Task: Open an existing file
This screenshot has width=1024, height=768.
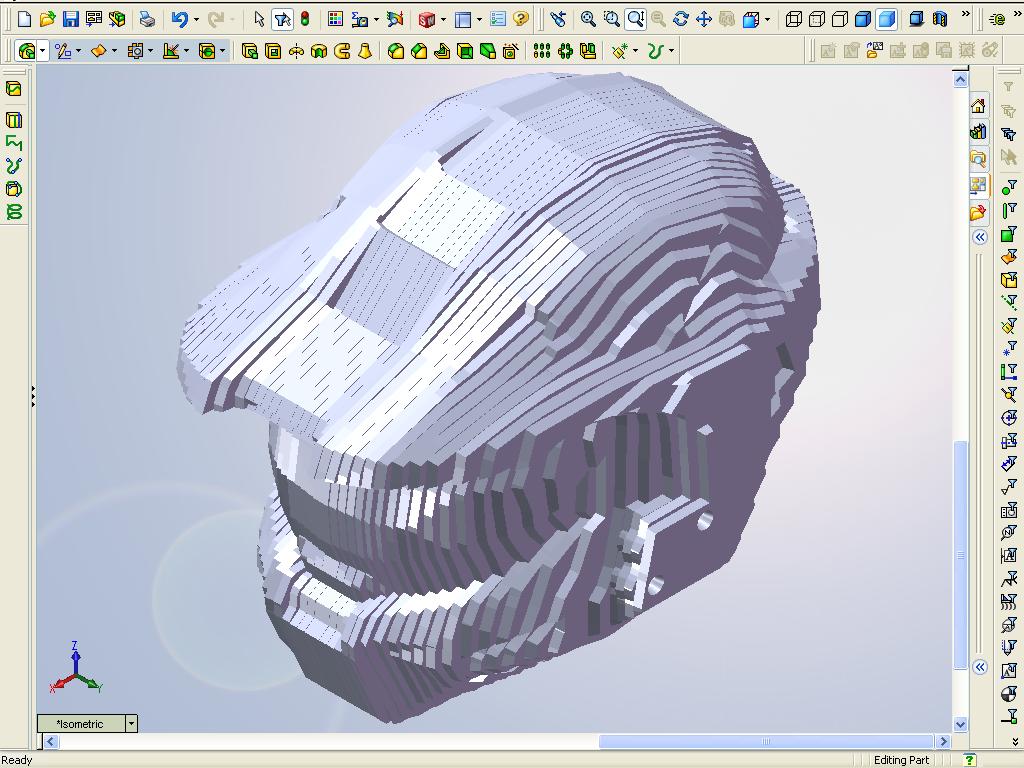Action: tap(47, 20)
